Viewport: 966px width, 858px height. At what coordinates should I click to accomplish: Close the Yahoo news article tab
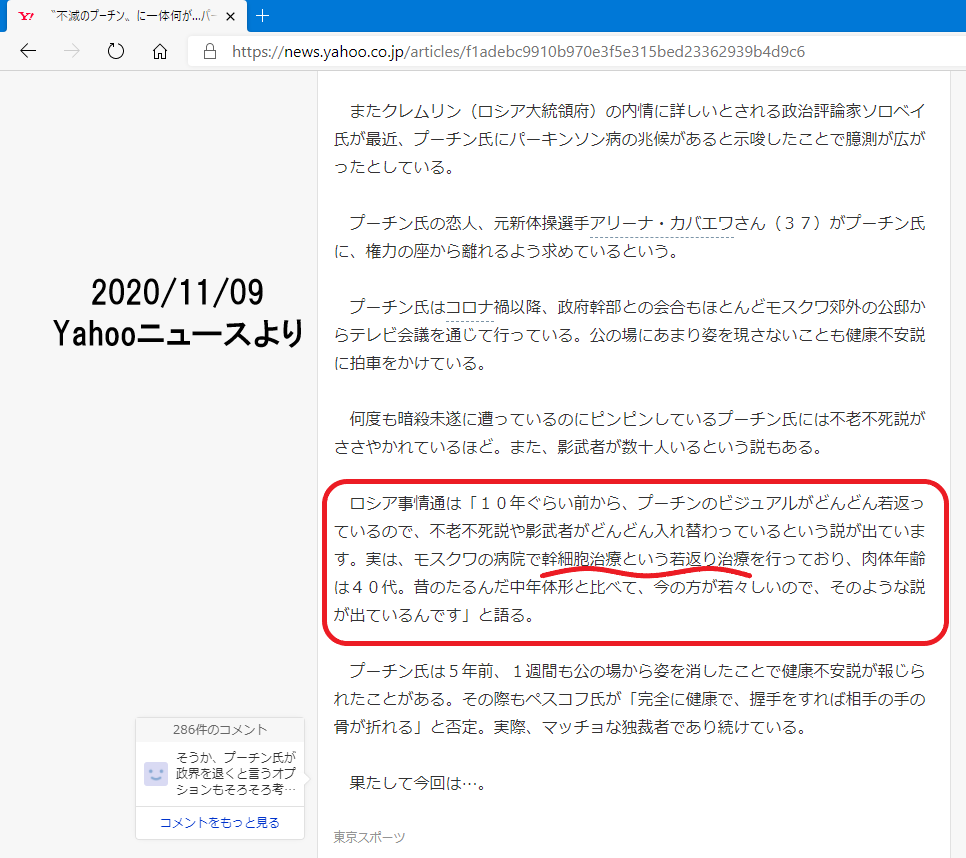click(231, 17)
